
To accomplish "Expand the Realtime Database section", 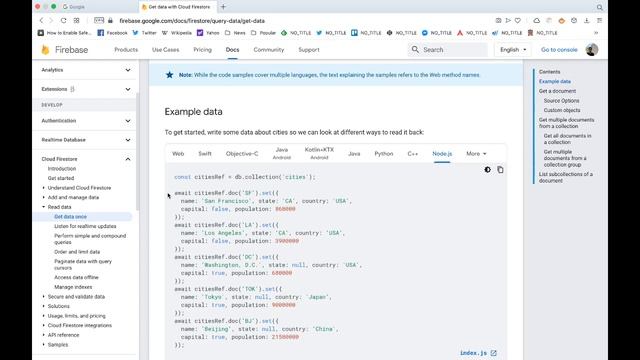I will pyautogui.click(x=128, y=140).
